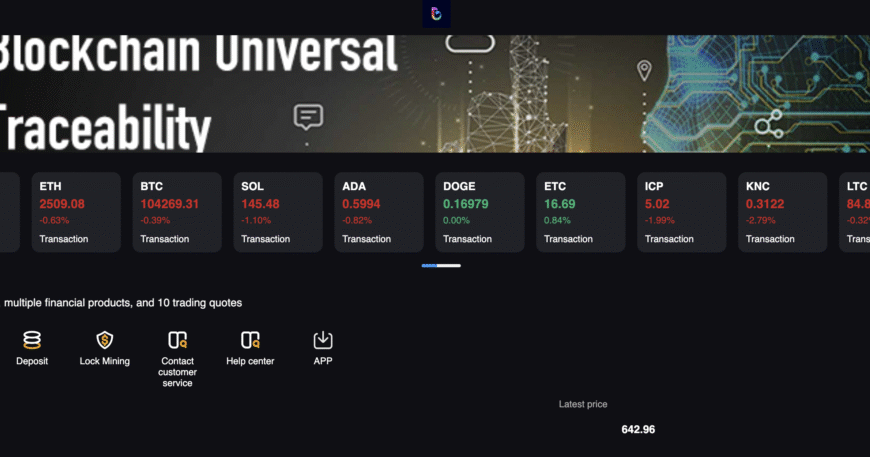Open the ADA price card

pyautogui.click(x=379, y=212)
